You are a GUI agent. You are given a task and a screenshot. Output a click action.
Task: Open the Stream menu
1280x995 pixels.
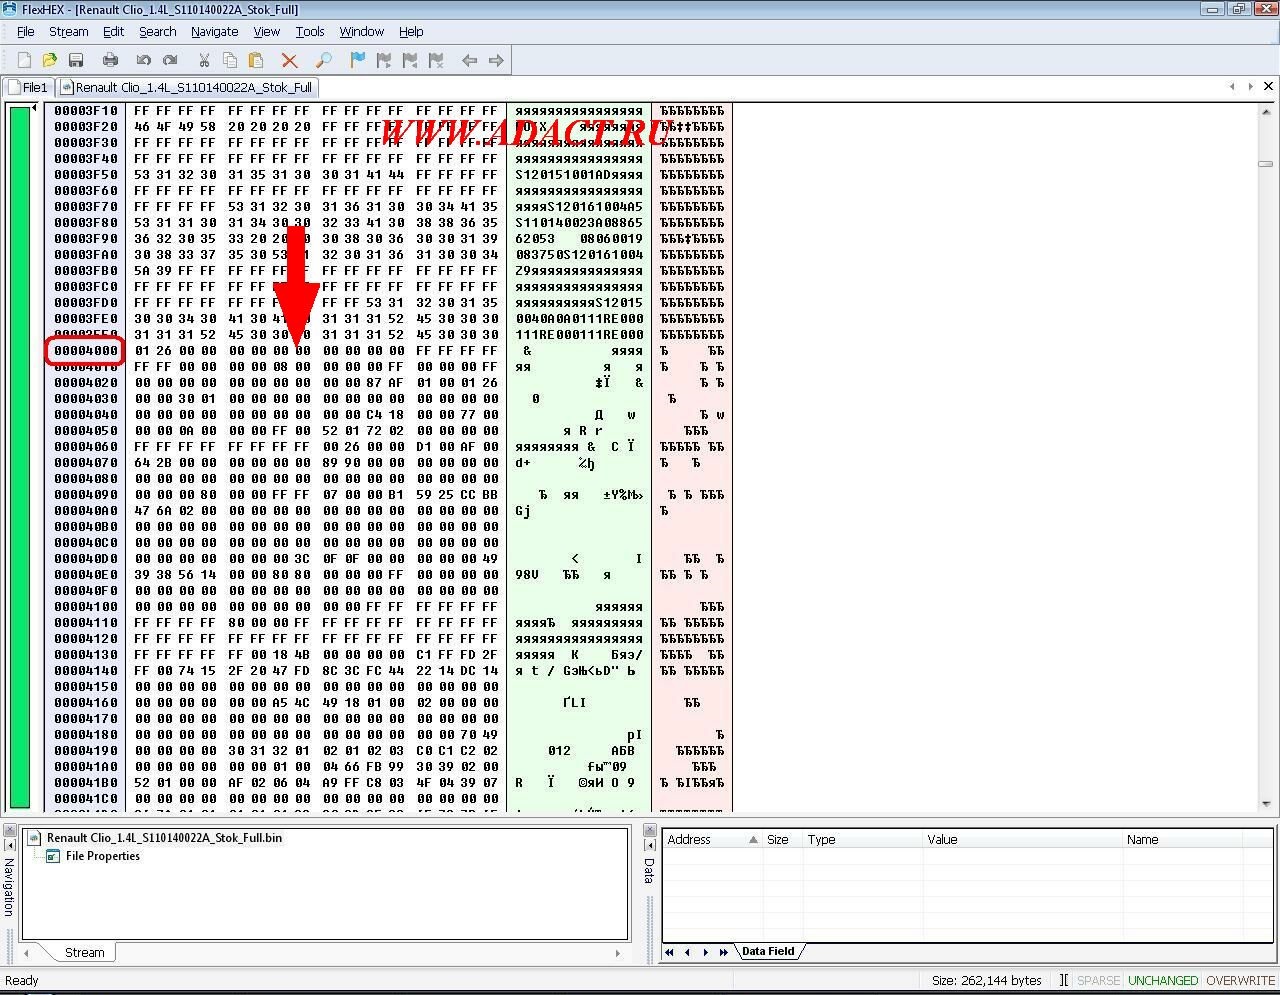point(69,32)
